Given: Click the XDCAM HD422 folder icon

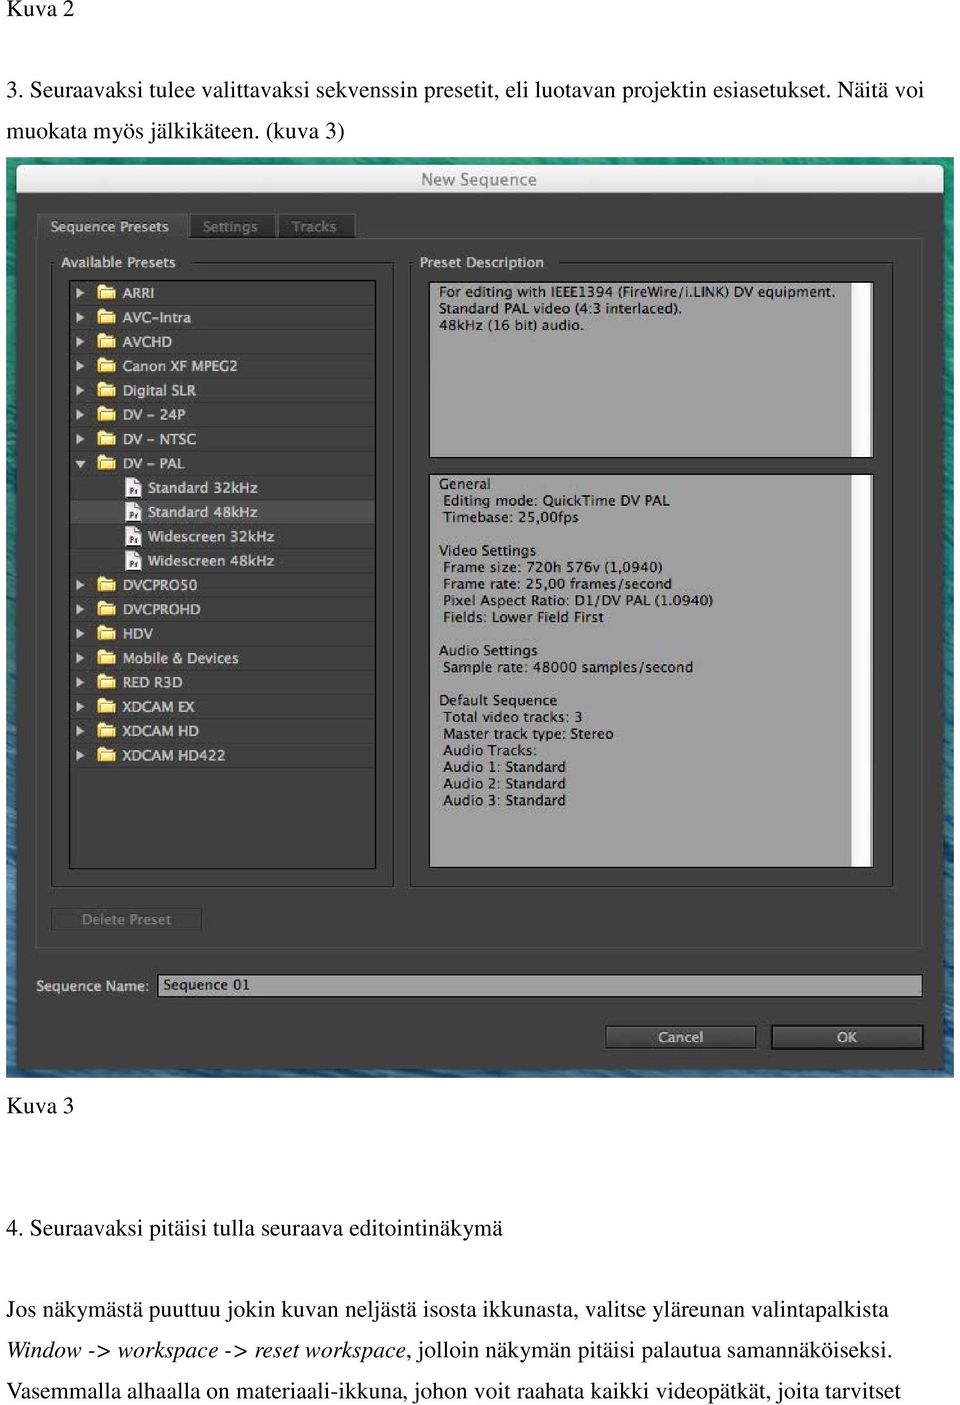Looking at the screenshot, I should tap(106, 754).
